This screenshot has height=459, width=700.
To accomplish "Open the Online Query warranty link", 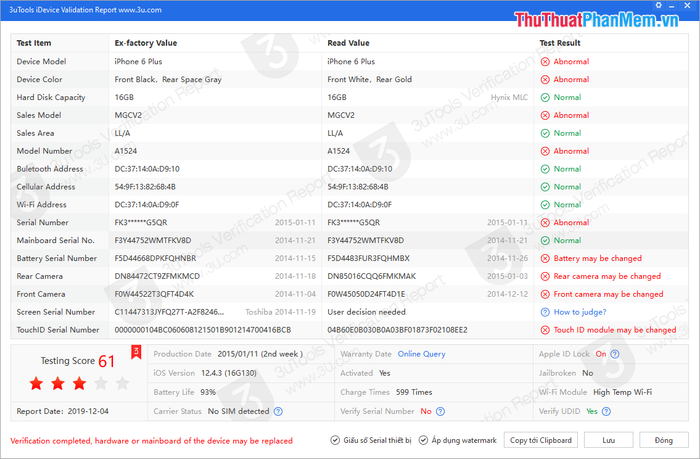I will pos(421,354).
